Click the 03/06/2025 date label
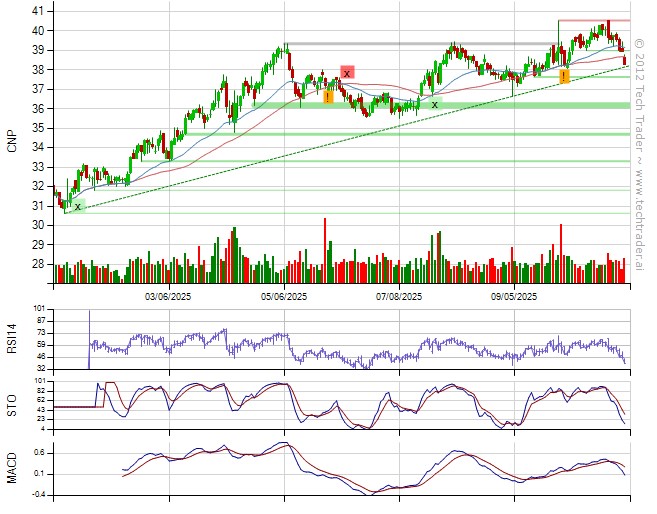The image size is (657, 514). click(x=170, y=296)
